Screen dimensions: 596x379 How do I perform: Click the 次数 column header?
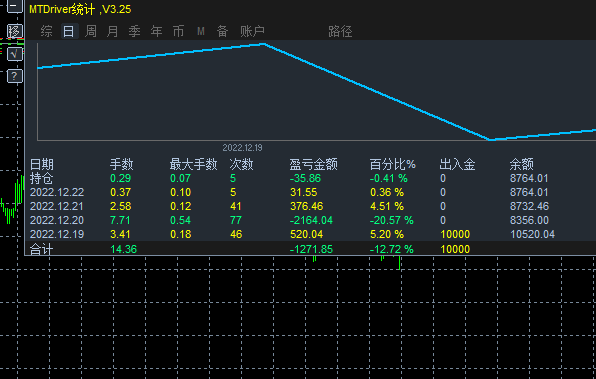click(241, 165)
